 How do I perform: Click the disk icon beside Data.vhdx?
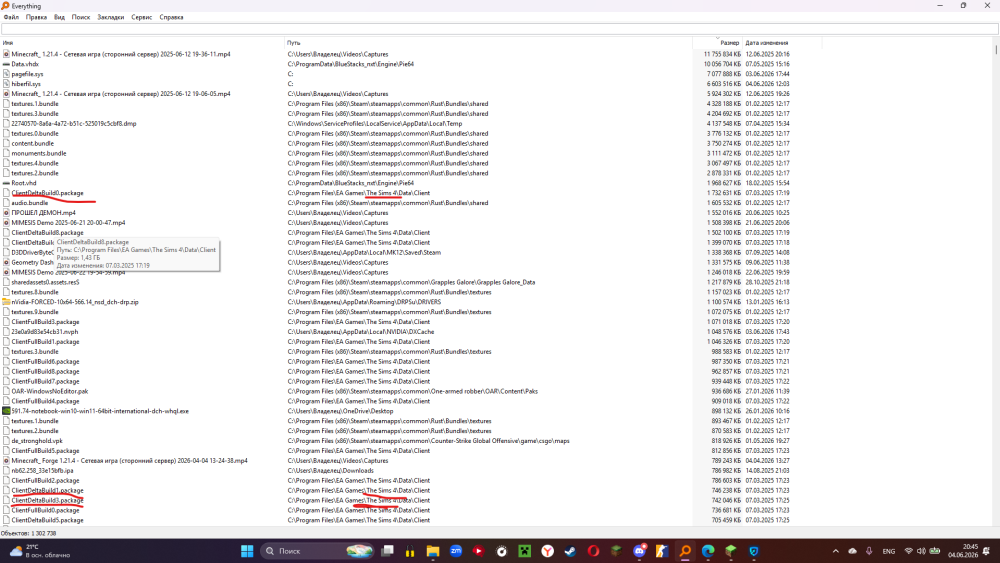(6, 64)
